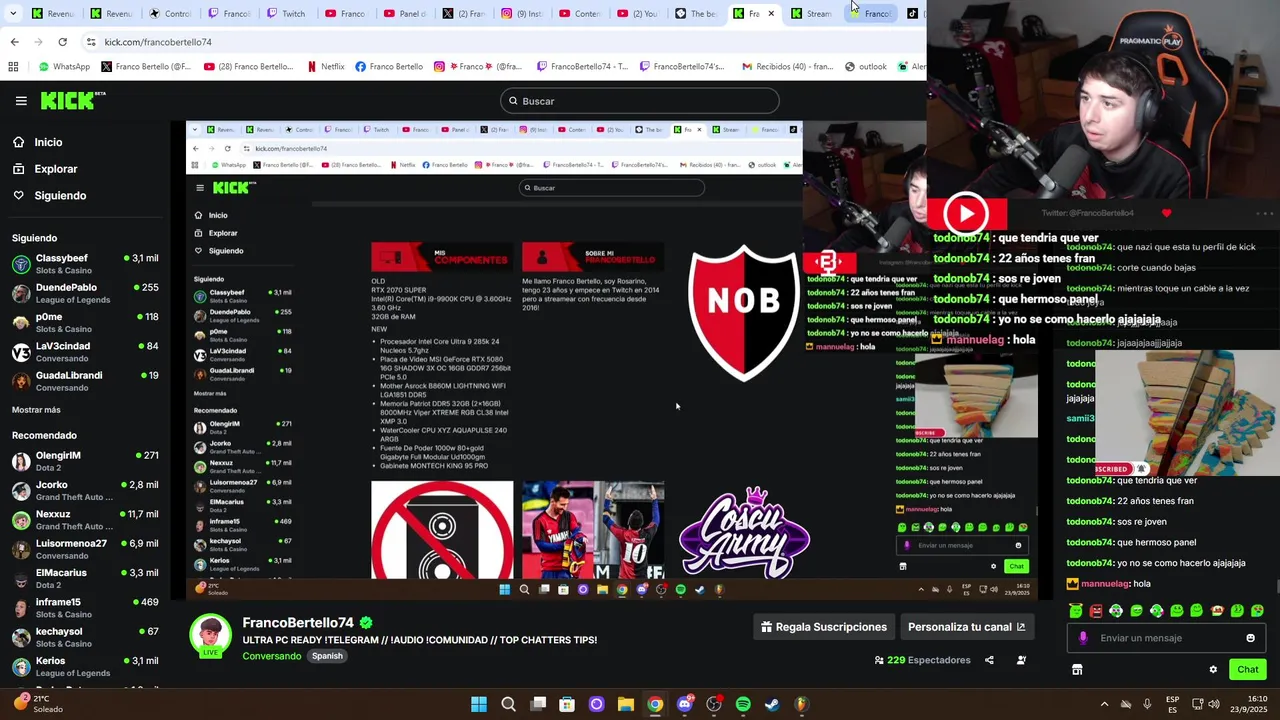Open Steam from taskbar
Viewport: 1280px width, 720px height.
tap(772, 704)
